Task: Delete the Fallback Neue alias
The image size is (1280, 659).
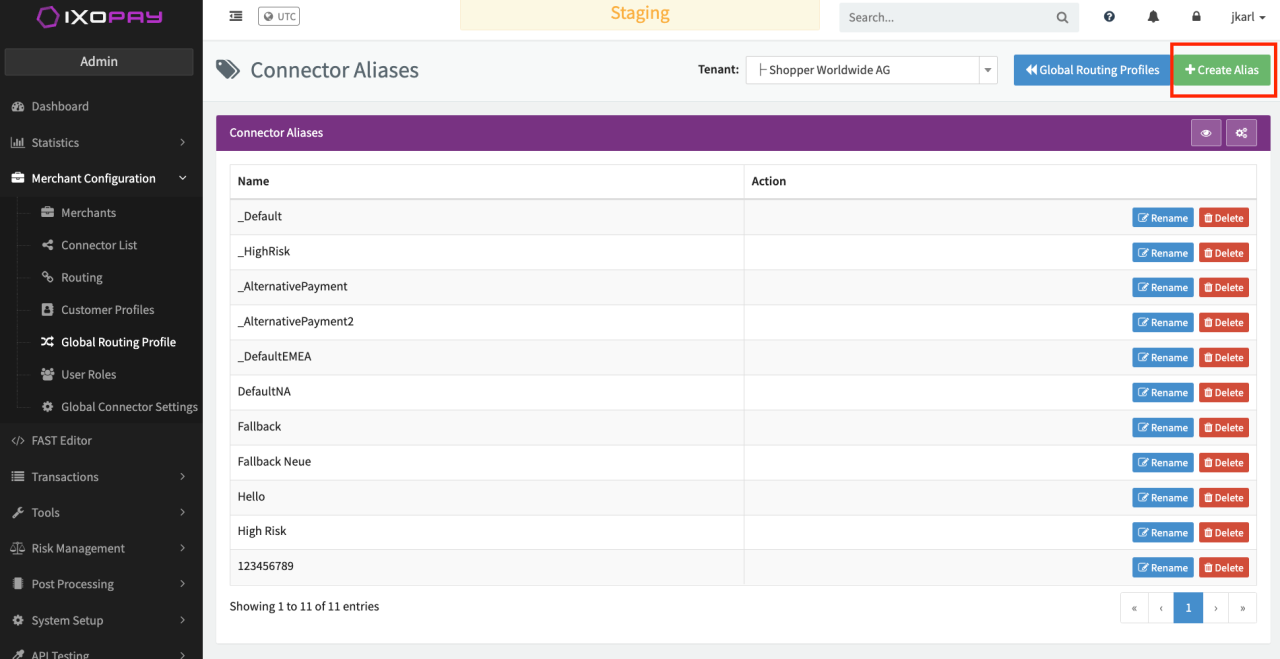Action: tap(1224, 463)
